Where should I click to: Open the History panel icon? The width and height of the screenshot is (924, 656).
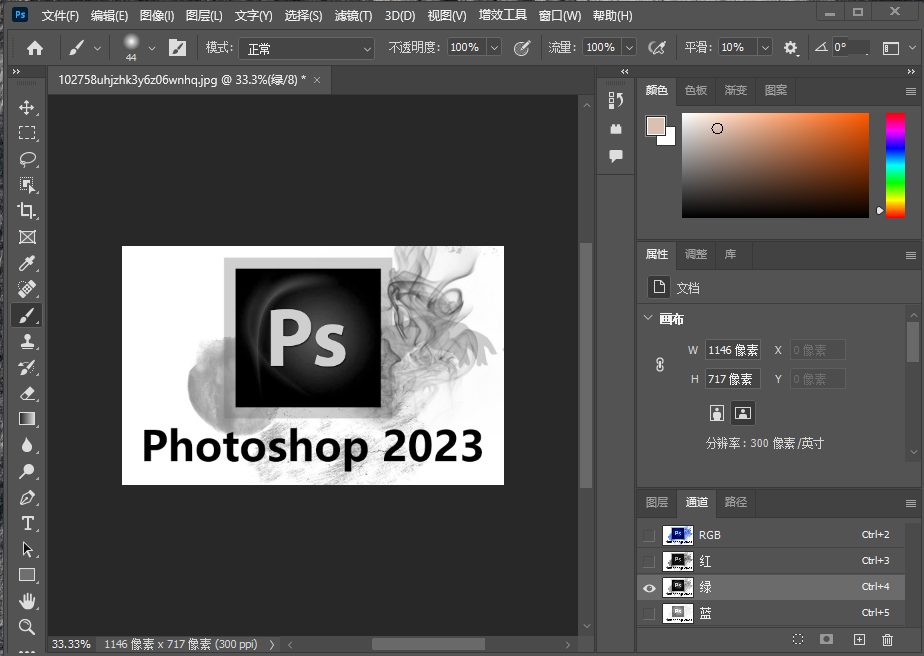pos(616,101)
